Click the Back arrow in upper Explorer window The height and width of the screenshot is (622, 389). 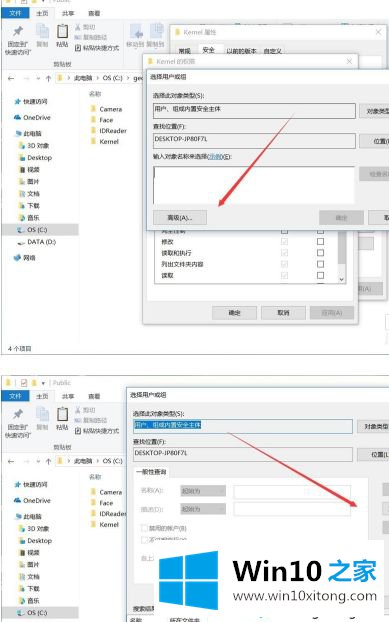click(11, 79)
